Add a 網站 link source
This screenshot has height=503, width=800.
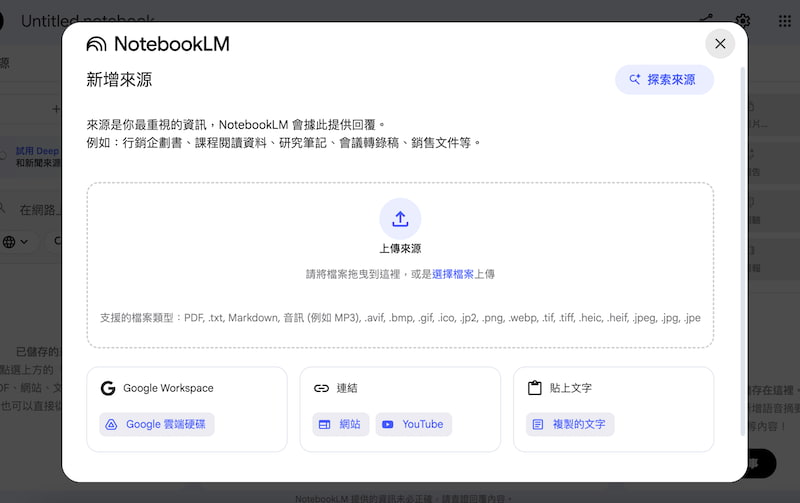340,424
